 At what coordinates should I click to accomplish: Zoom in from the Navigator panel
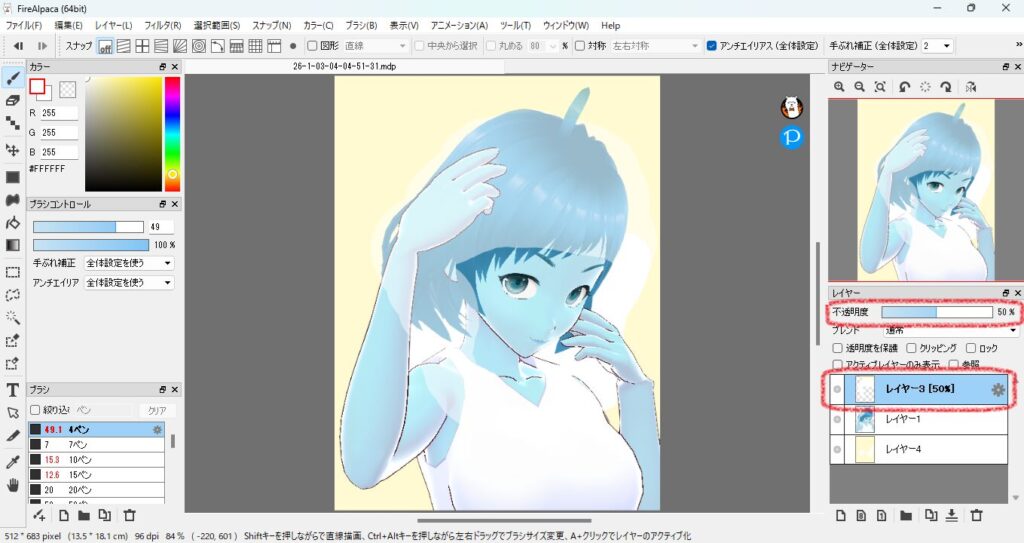click(x=839, y=87)
